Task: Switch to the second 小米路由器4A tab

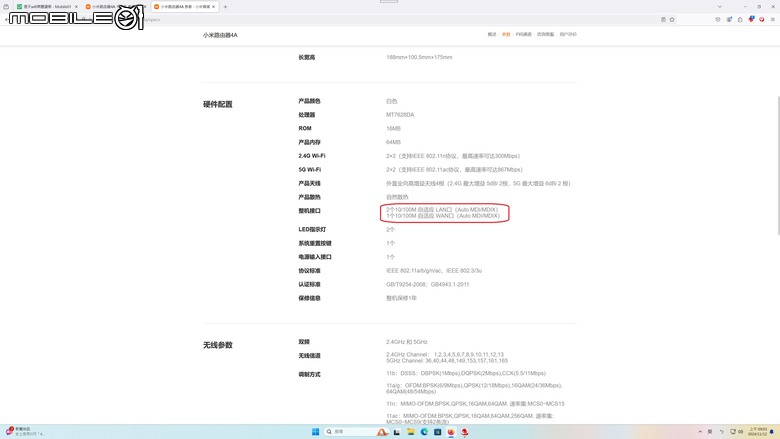Action: pyautogui.click(x=114, y=6)
